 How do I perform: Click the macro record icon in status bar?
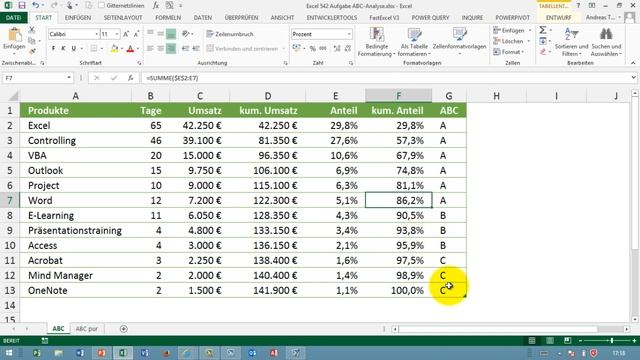click(x=44, y=340)
